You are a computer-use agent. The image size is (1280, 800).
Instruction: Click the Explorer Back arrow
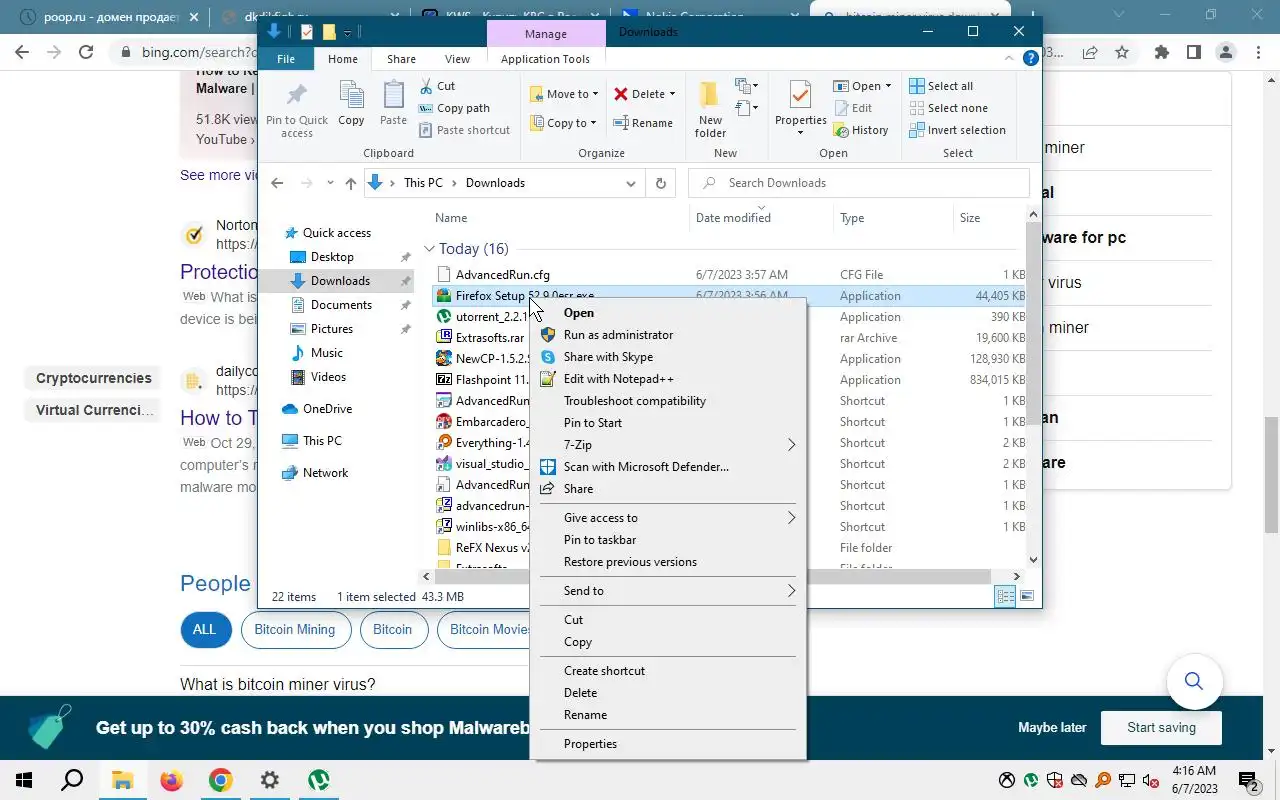tap(277, 183)
